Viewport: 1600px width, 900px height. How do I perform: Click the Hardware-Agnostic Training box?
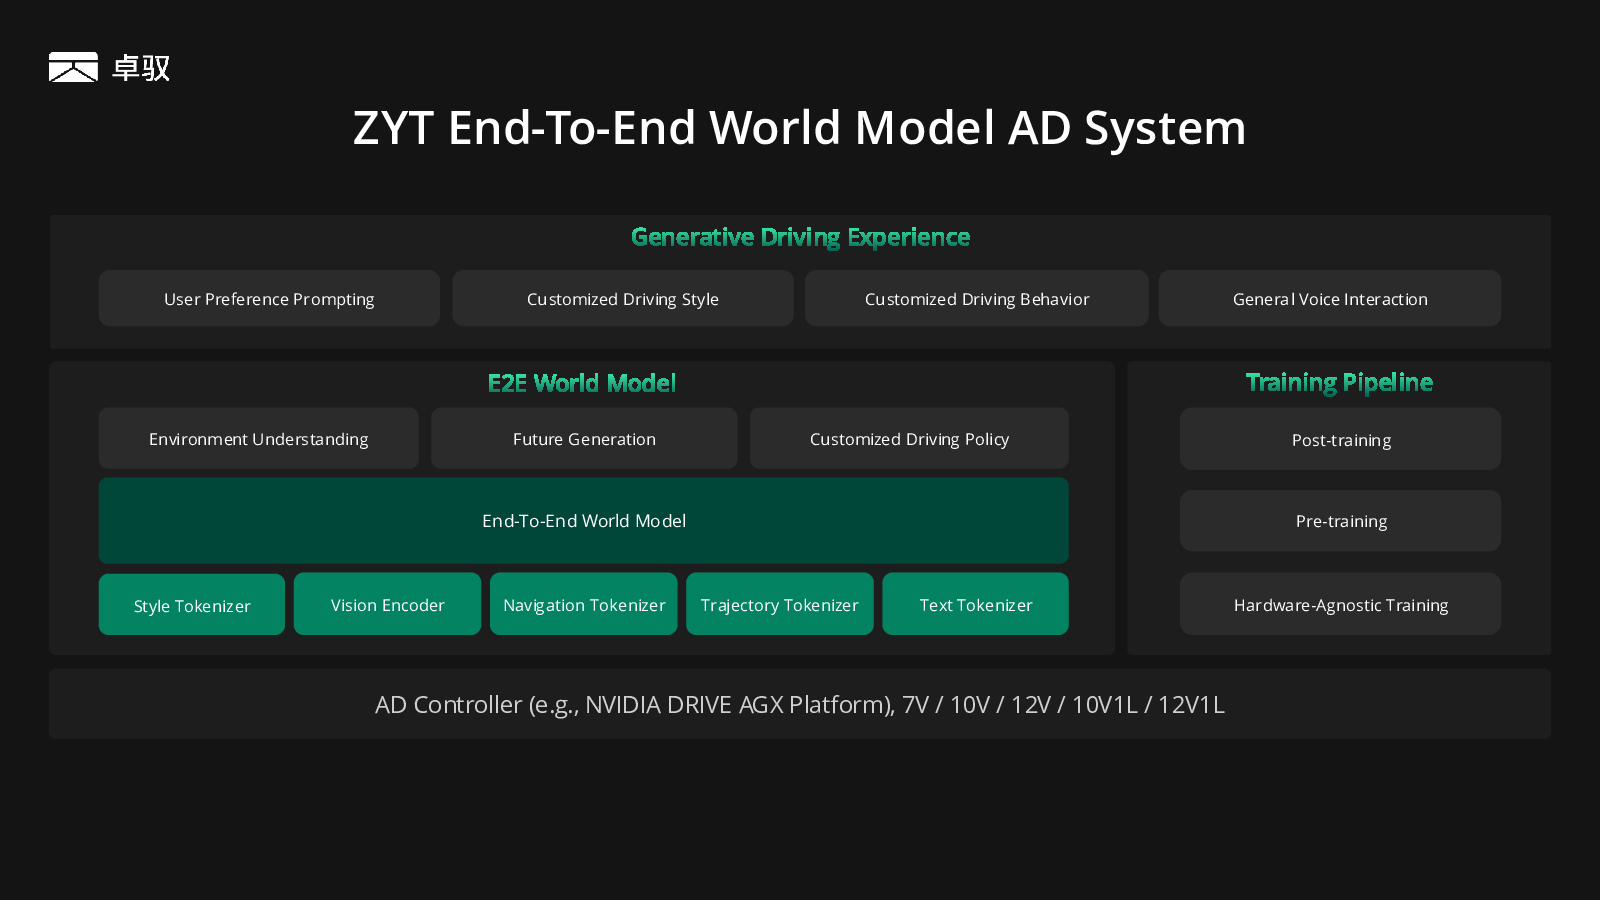coord(1340,604)
